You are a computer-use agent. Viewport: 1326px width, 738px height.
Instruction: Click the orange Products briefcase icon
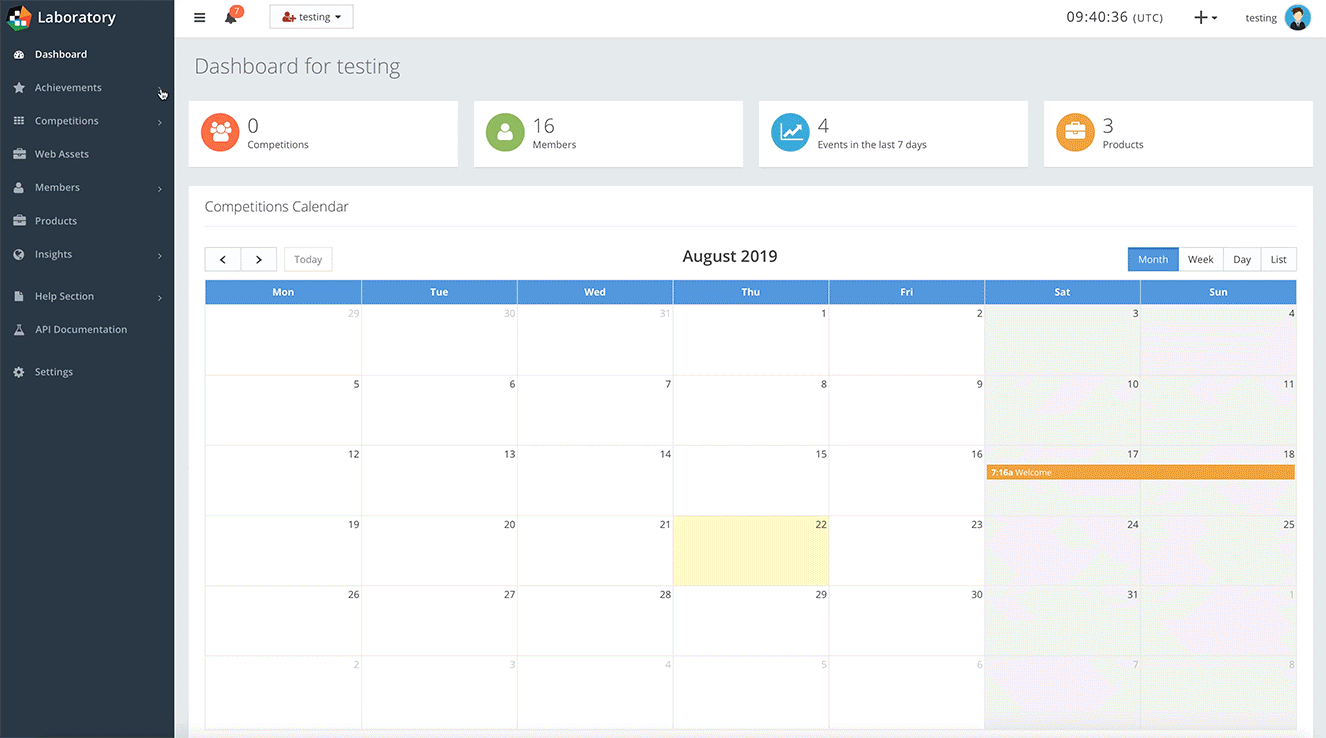1075,133
